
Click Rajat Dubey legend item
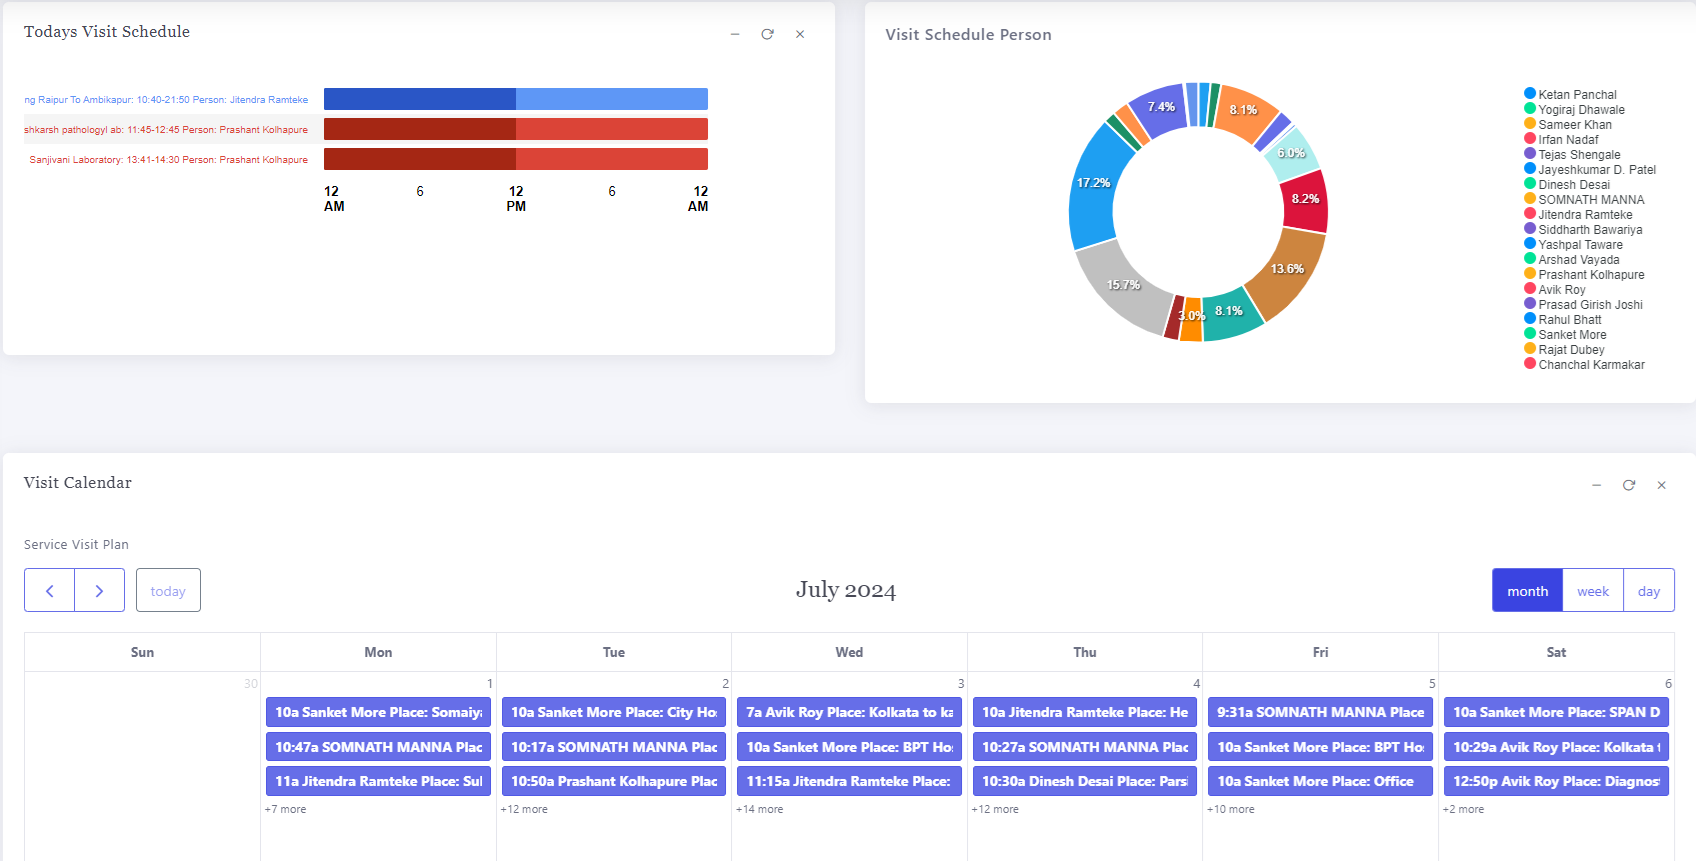coord(1565,349)
